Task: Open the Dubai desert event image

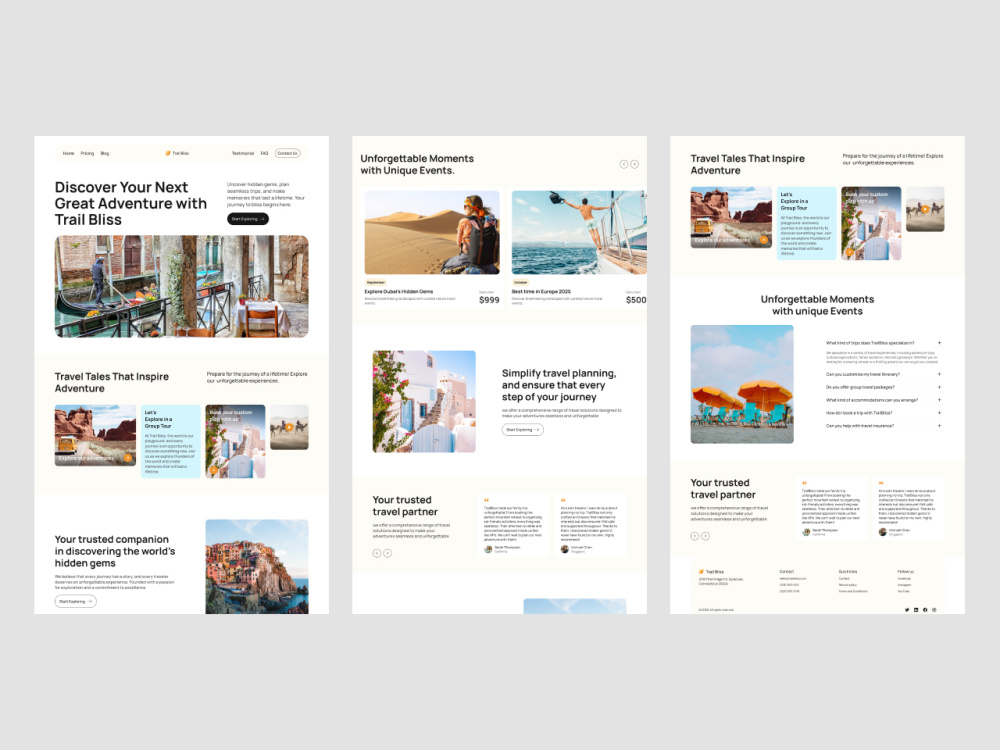Action: pyautogui.click(x=432, y=232)
